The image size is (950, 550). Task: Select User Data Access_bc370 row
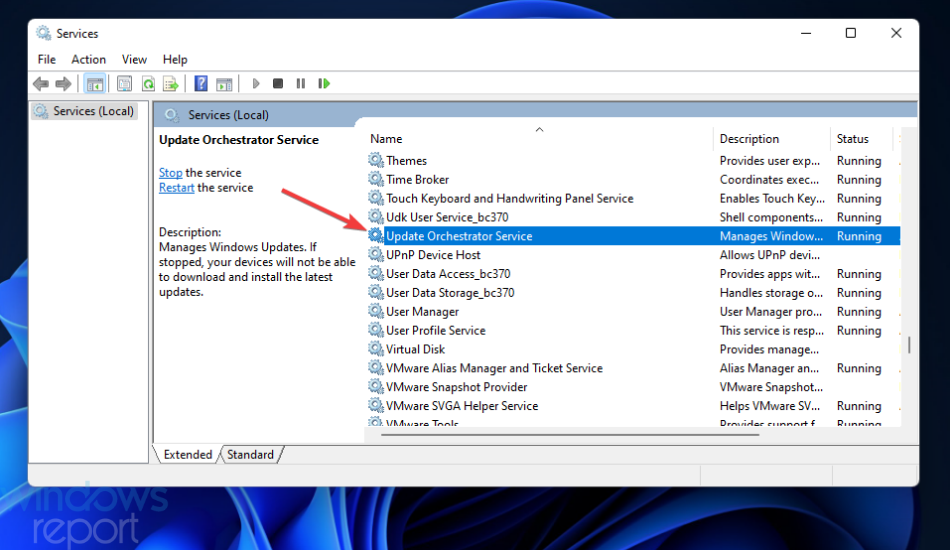(x=633, y=273)
